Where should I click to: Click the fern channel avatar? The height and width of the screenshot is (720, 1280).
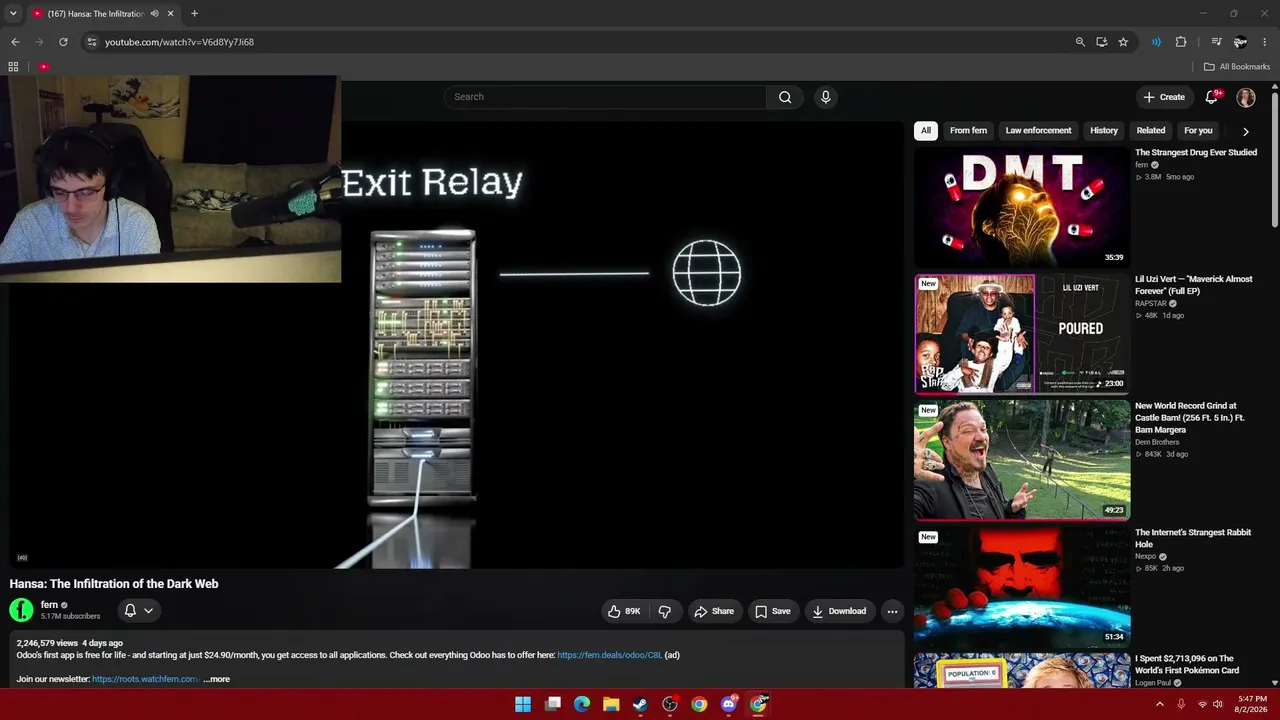21,610
